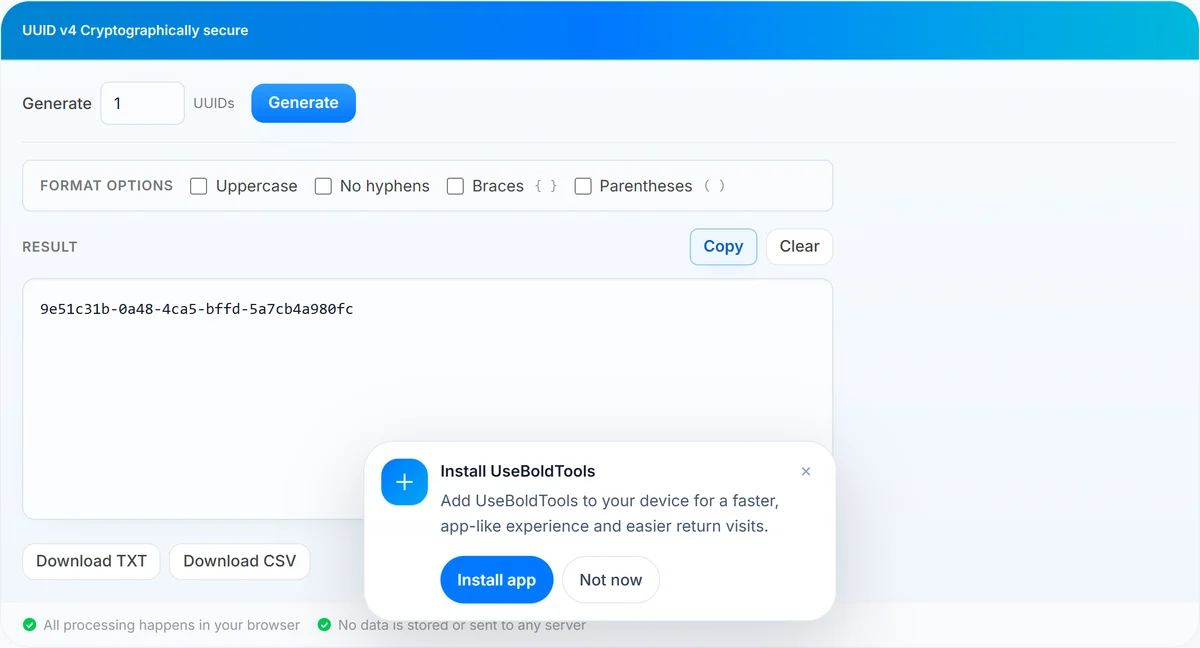Click the plus icon in install popup
The width and height of the screenshot is (1200, 648).
[x=404, y=482]
